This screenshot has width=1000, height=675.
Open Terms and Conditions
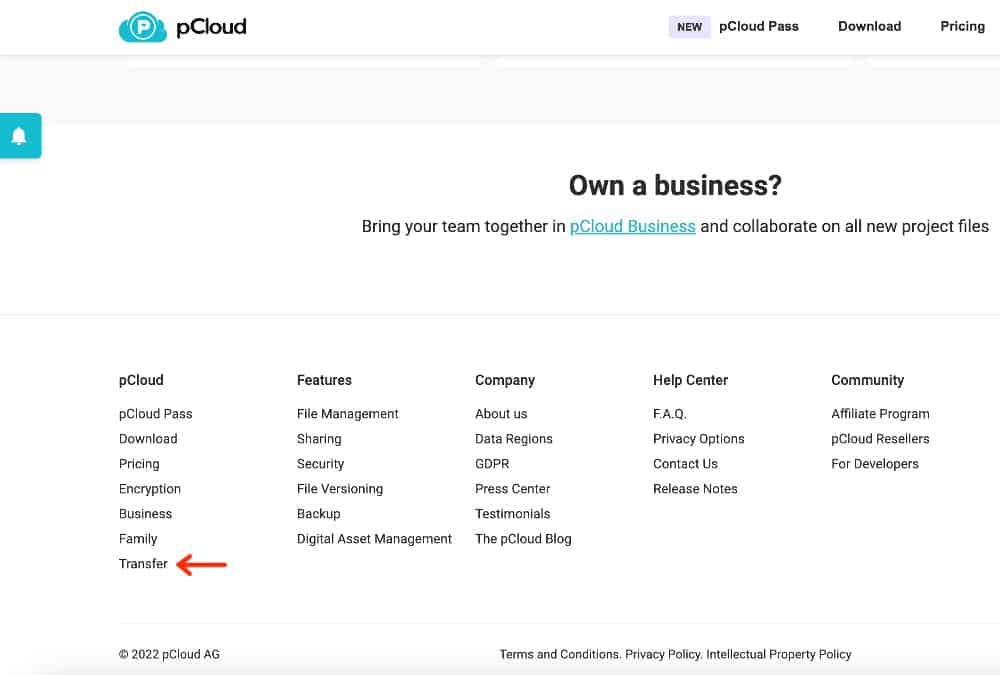coord(559,654)
